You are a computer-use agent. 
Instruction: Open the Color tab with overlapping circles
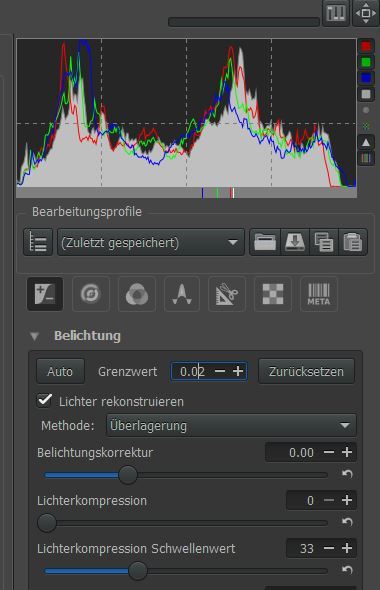[137, 294]
